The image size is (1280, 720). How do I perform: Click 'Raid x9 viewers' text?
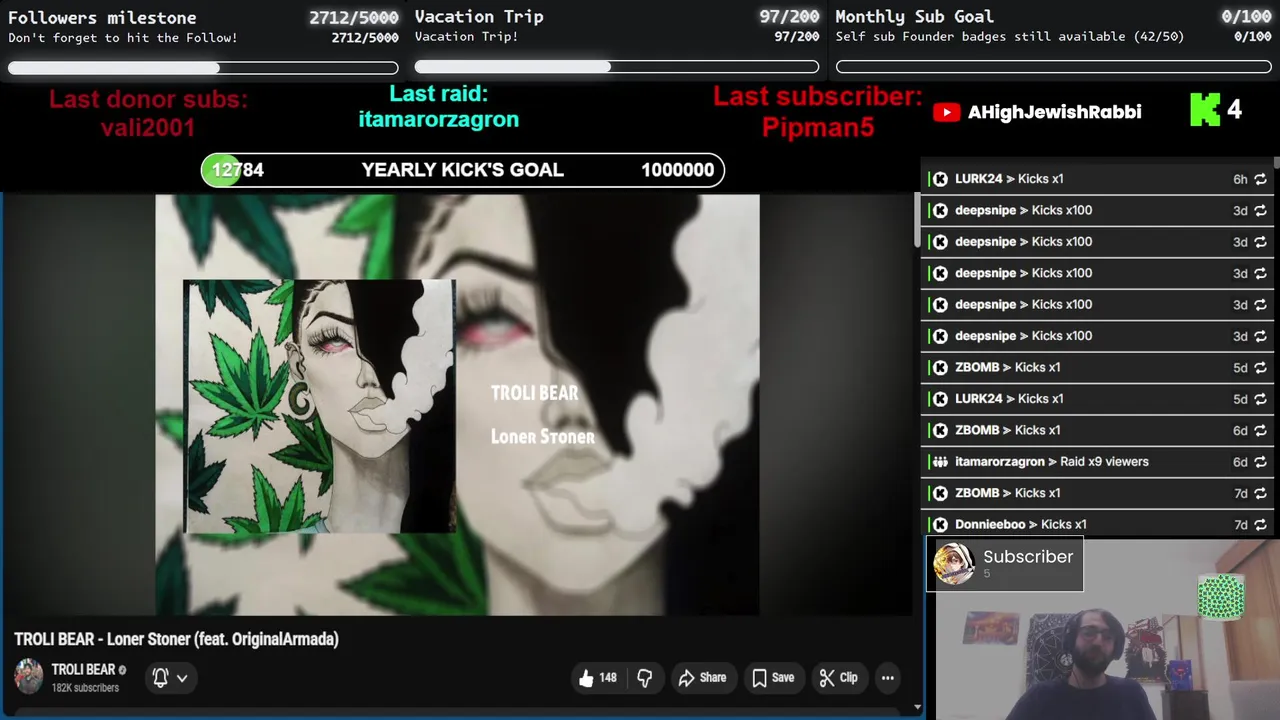[x=1104, y=462]
